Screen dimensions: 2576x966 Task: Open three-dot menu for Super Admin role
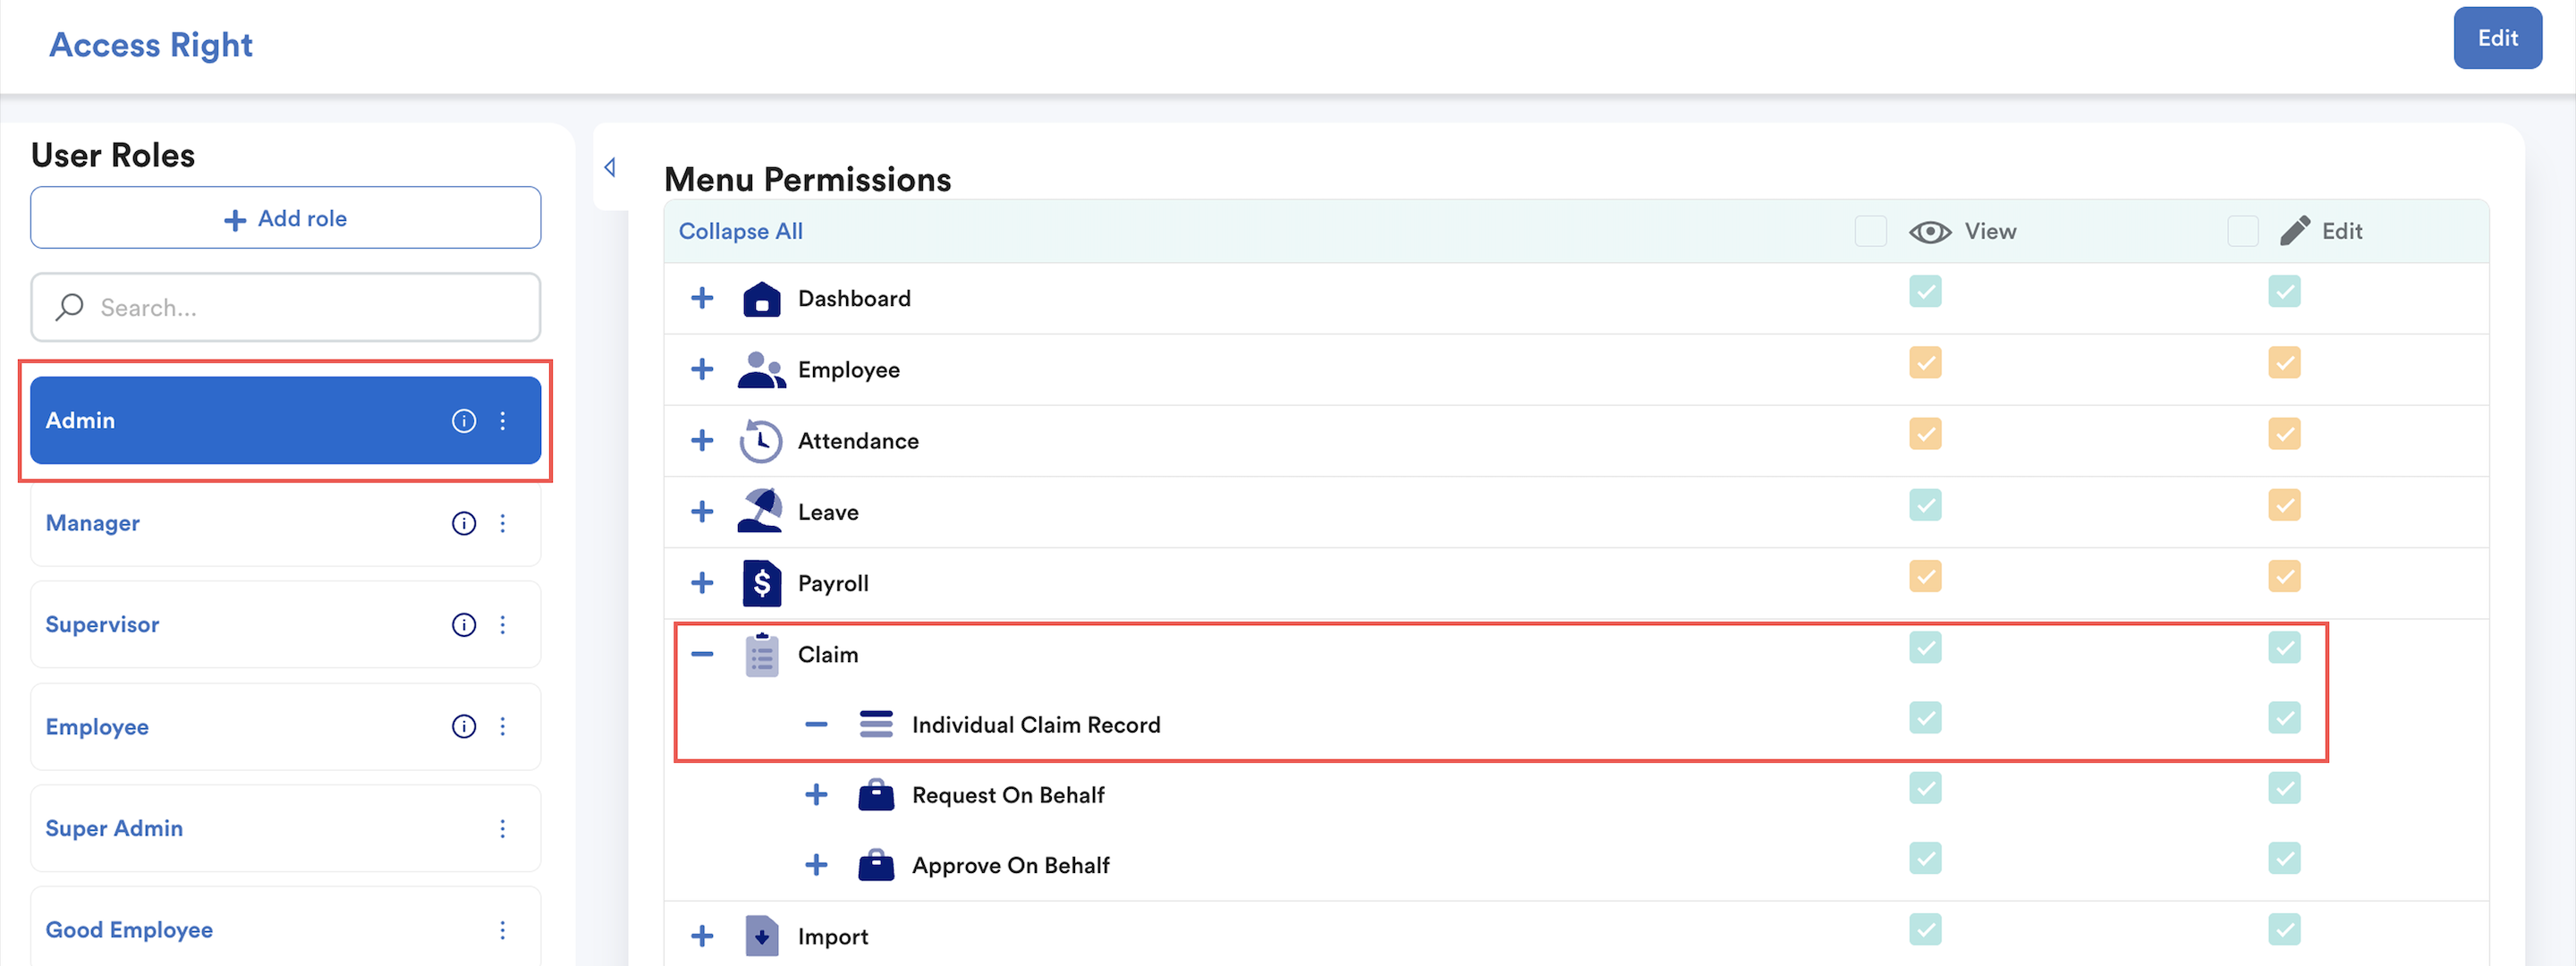pos(502,829)
